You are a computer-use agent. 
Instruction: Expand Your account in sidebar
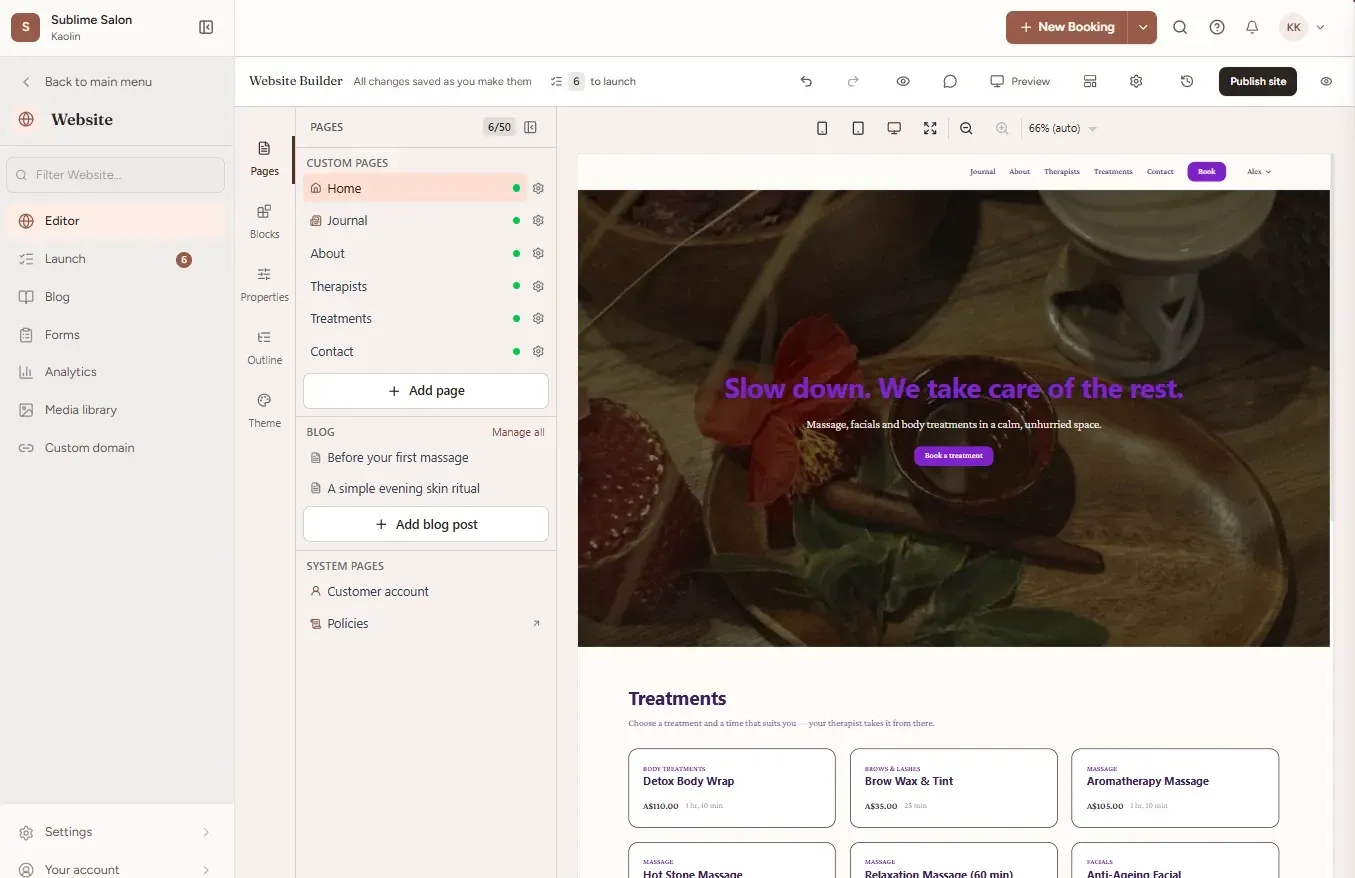click(x=117, y=869)
